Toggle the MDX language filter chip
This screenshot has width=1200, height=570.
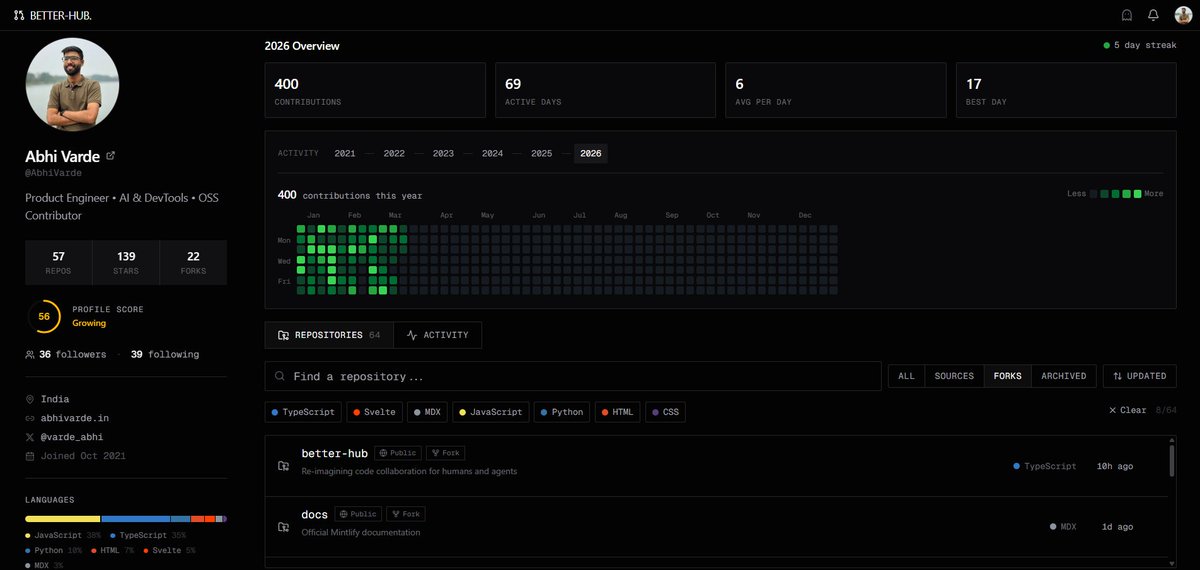pos(427,412)
